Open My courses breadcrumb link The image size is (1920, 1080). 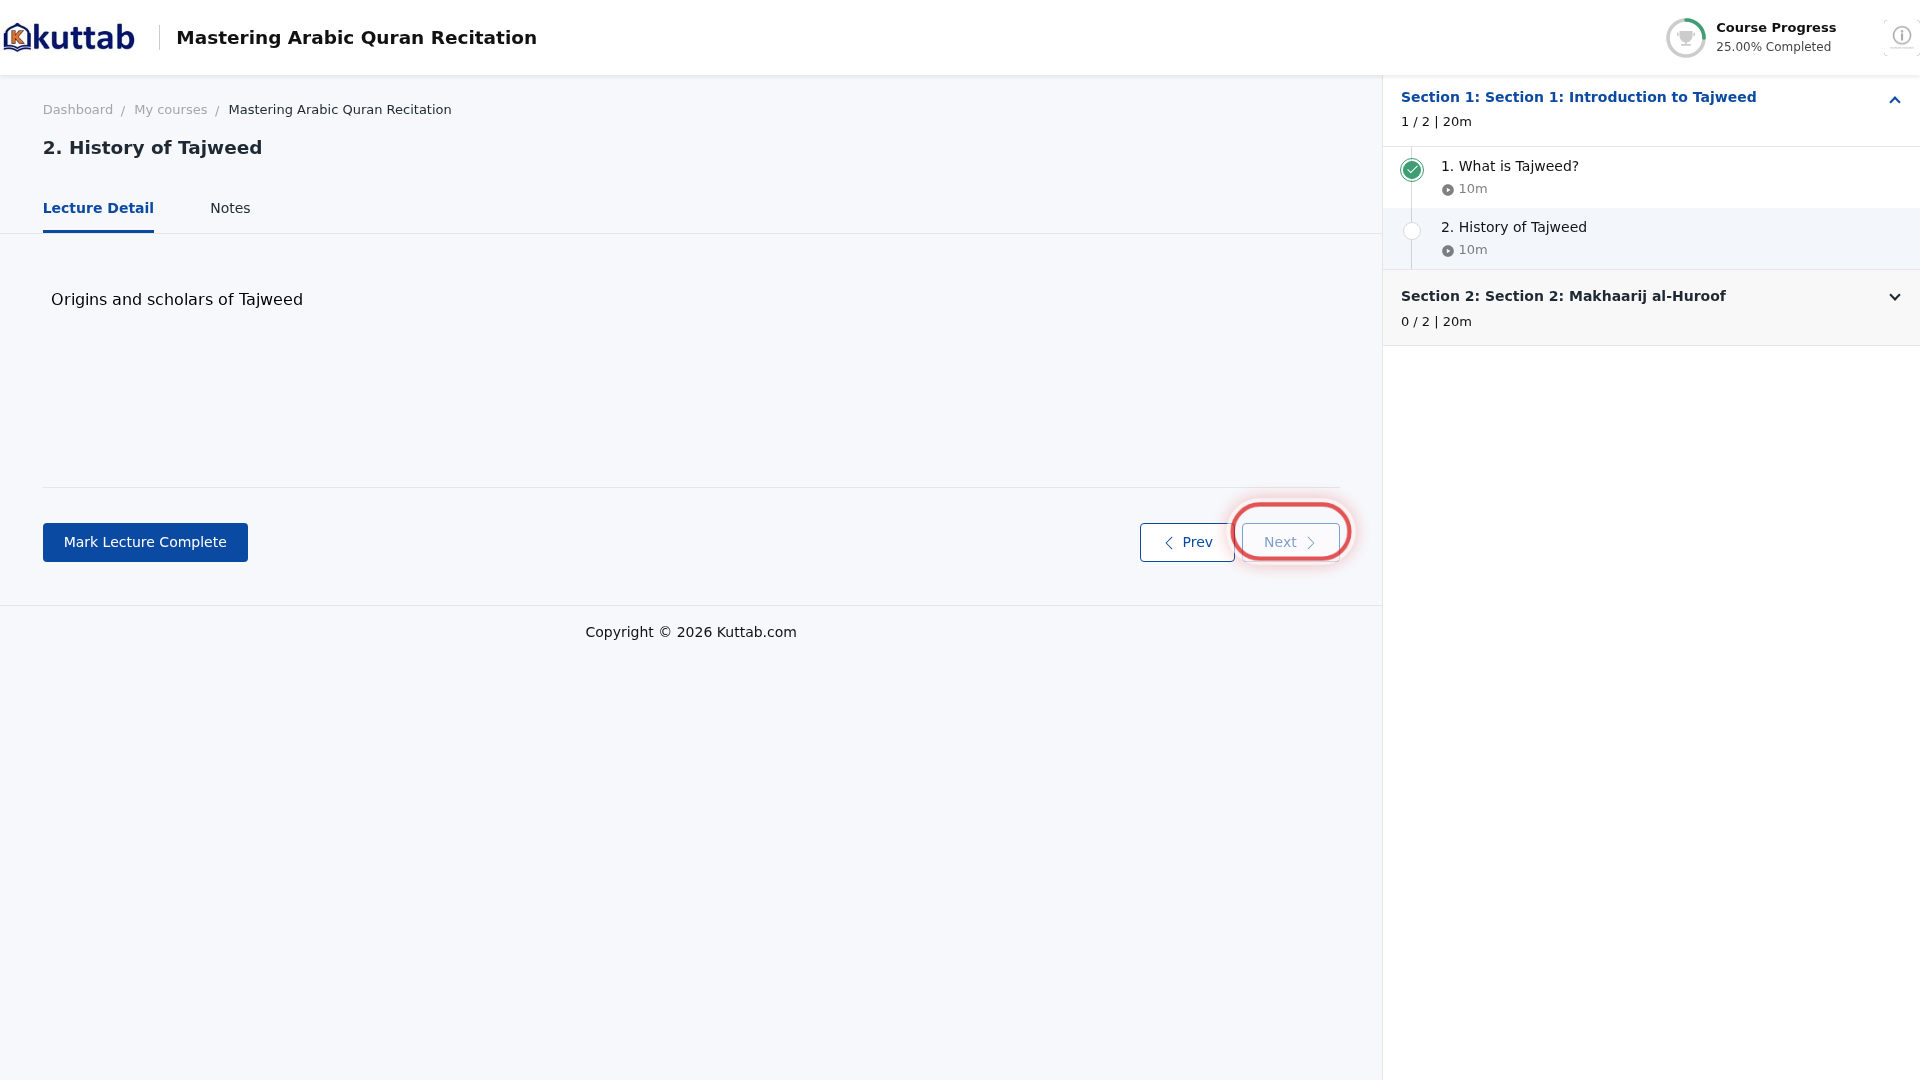tap(170, 110)
